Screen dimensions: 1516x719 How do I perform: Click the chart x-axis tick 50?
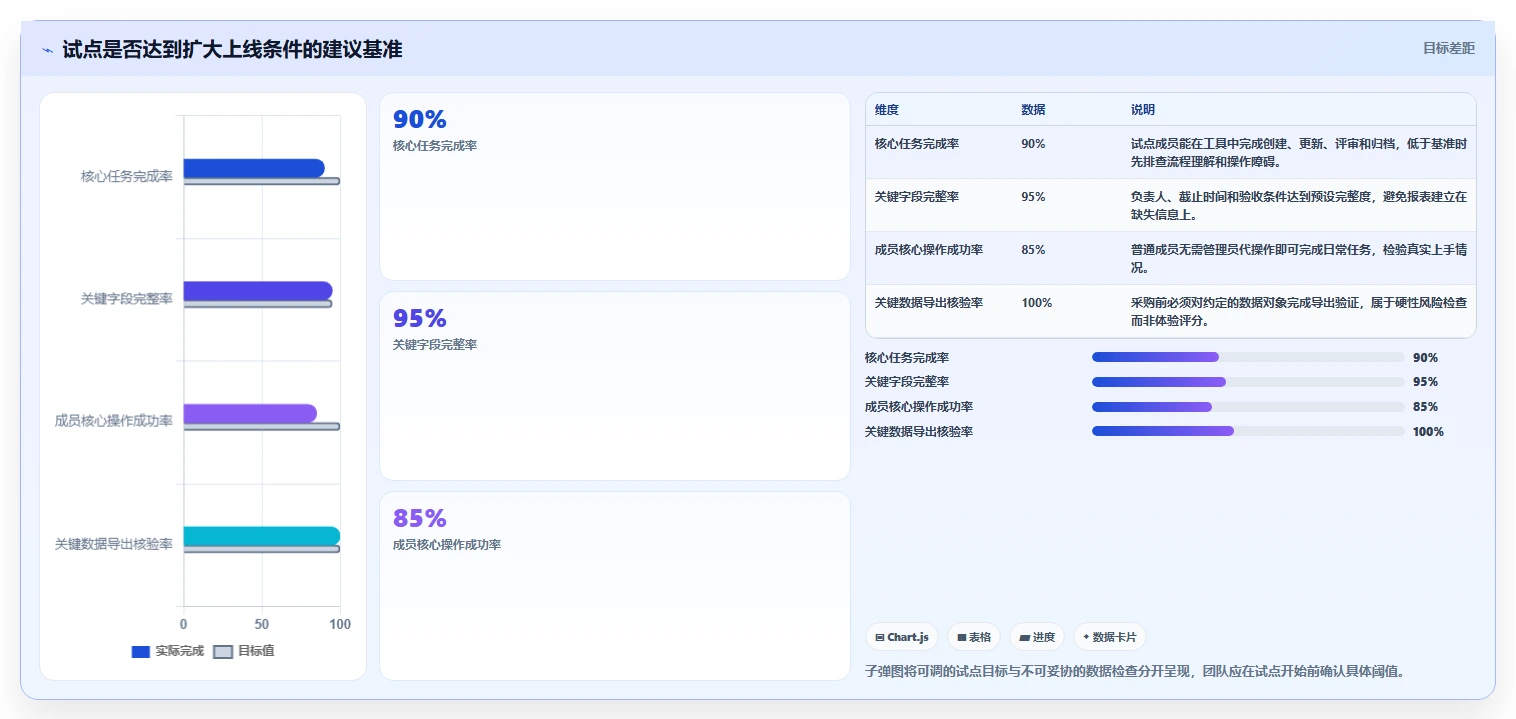tap(262, 625)
